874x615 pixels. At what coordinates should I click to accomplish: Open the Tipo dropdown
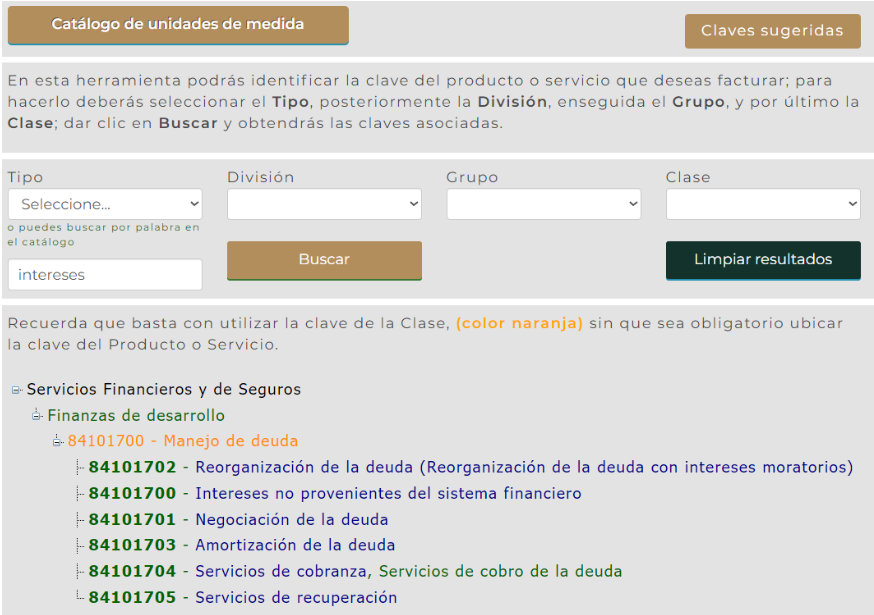pos(105,204)
